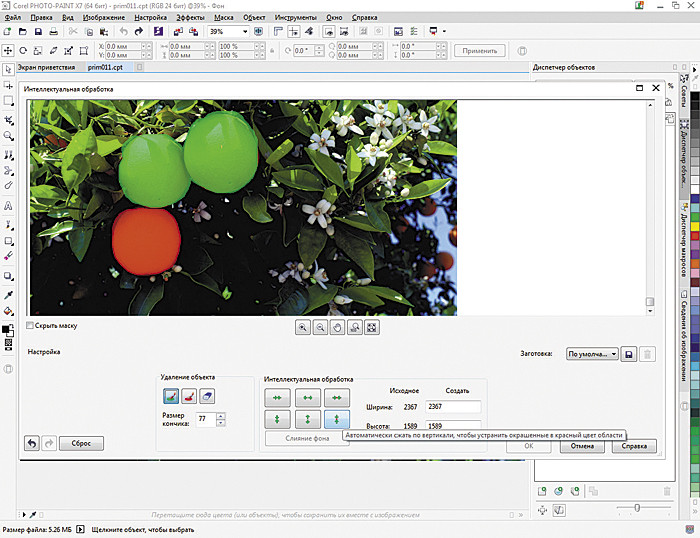Activate the pan hand tool below preview
Viewport: 700px width, 538px height.
coord(337,327)
